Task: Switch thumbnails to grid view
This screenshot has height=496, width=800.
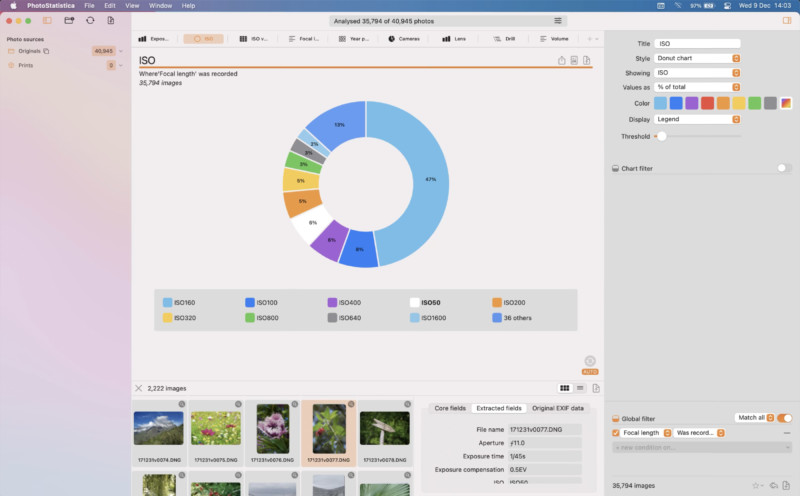Action: tap(565, 388)
